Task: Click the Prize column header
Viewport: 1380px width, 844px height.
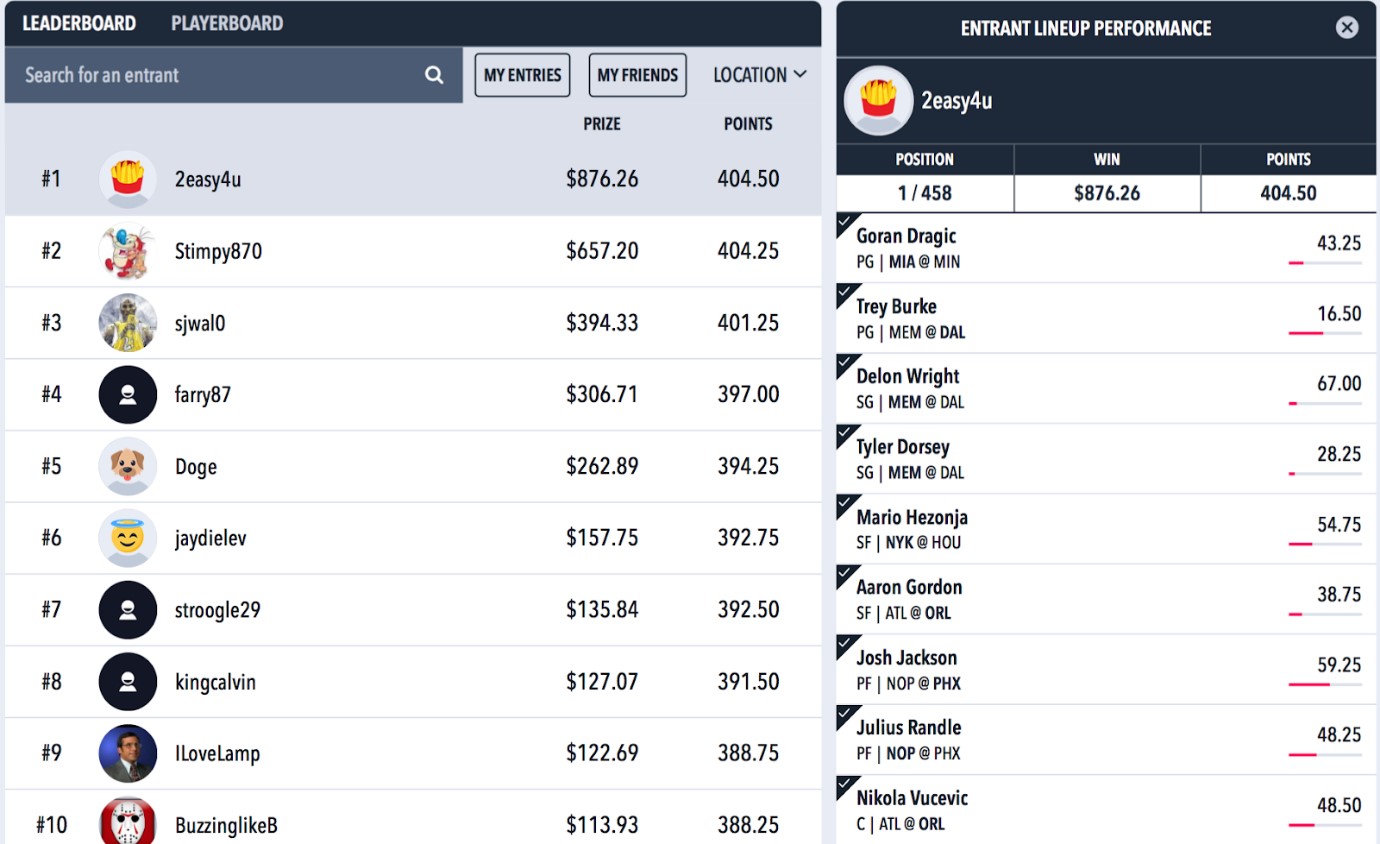Action: click(602, 124)
